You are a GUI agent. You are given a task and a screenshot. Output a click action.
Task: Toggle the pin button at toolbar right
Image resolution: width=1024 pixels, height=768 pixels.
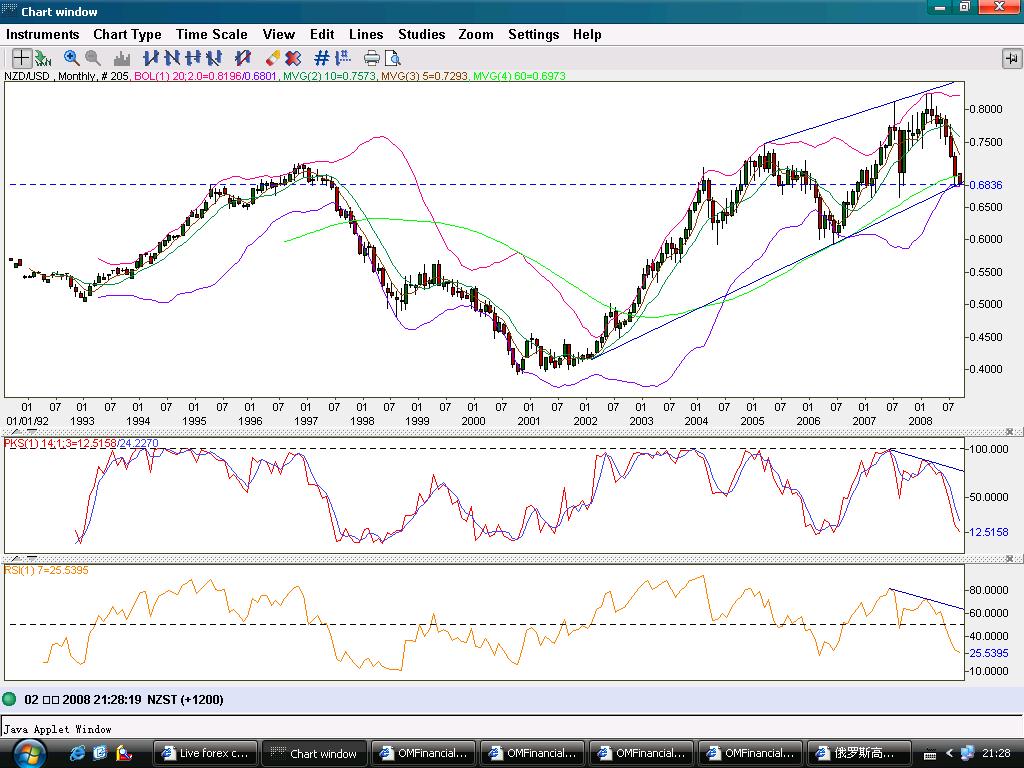click(1010, 58)
